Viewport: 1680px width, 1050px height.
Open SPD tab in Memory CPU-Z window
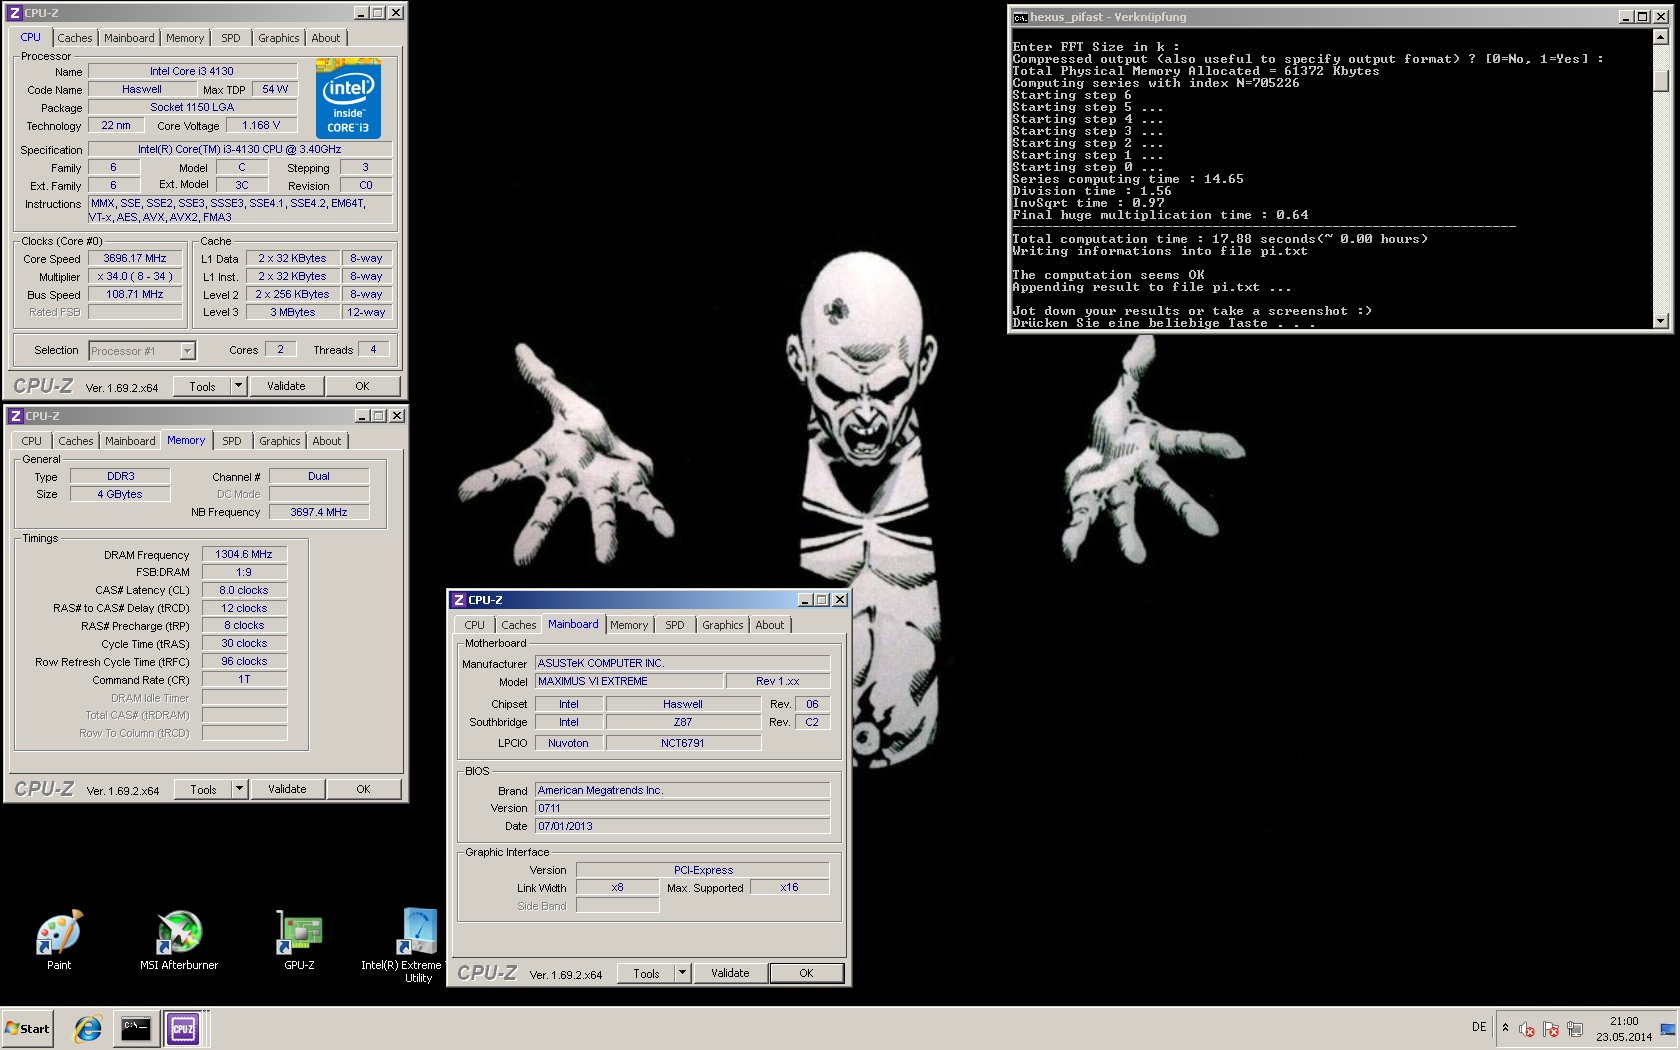pyautogui.click(x=232, y=441)
